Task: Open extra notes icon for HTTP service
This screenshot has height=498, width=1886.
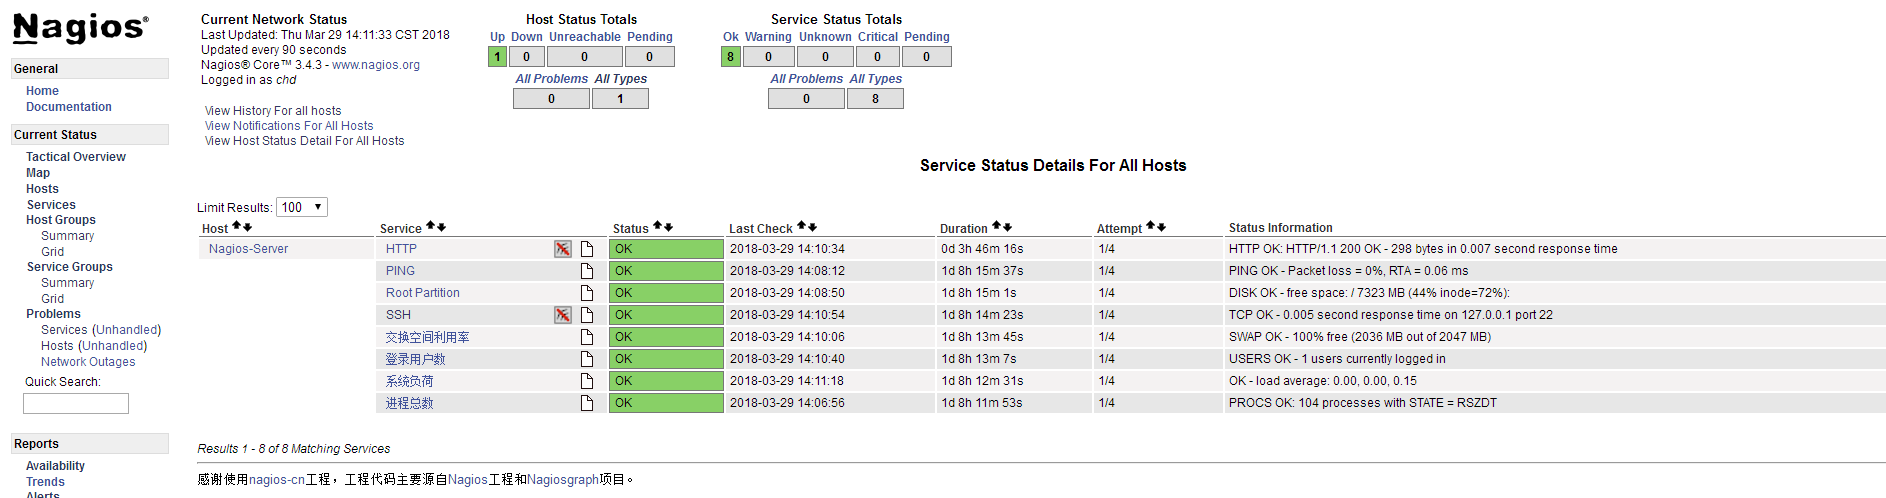Action: 587,249
